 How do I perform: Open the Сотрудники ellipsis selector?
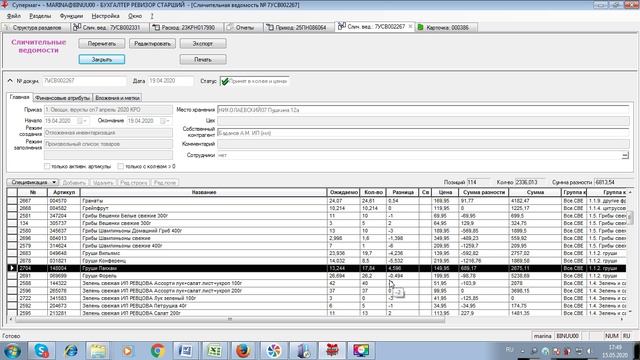(625, 155)
